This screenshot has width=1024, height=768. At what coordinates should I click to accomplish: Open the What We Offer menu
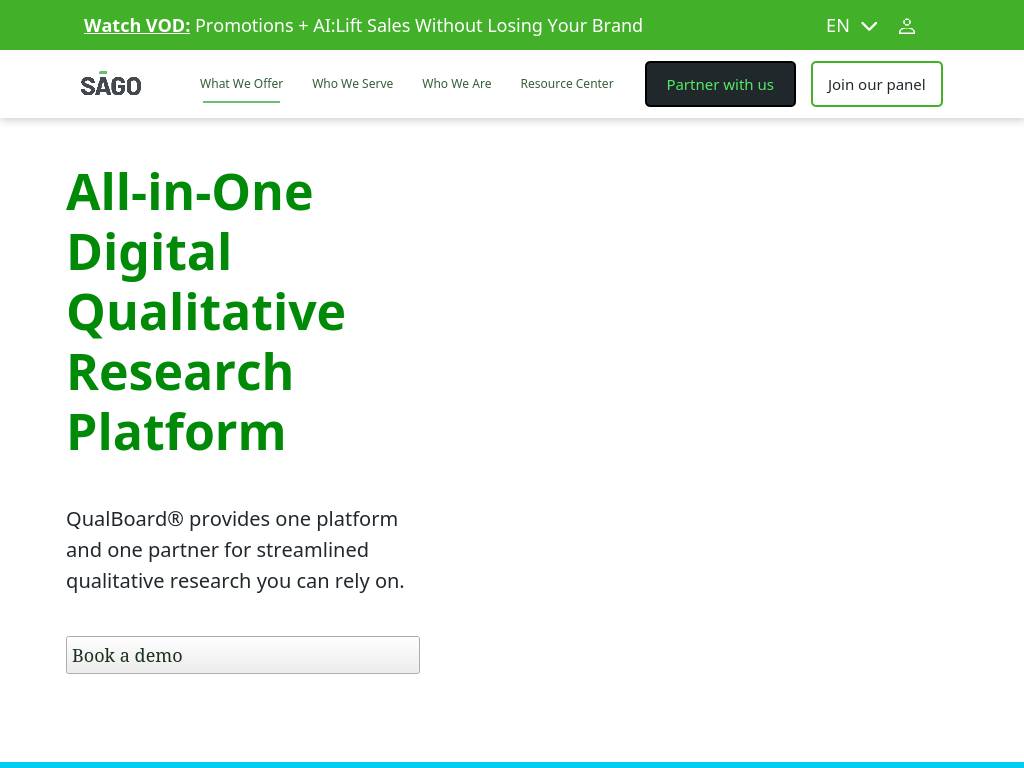tap(241, 84)
